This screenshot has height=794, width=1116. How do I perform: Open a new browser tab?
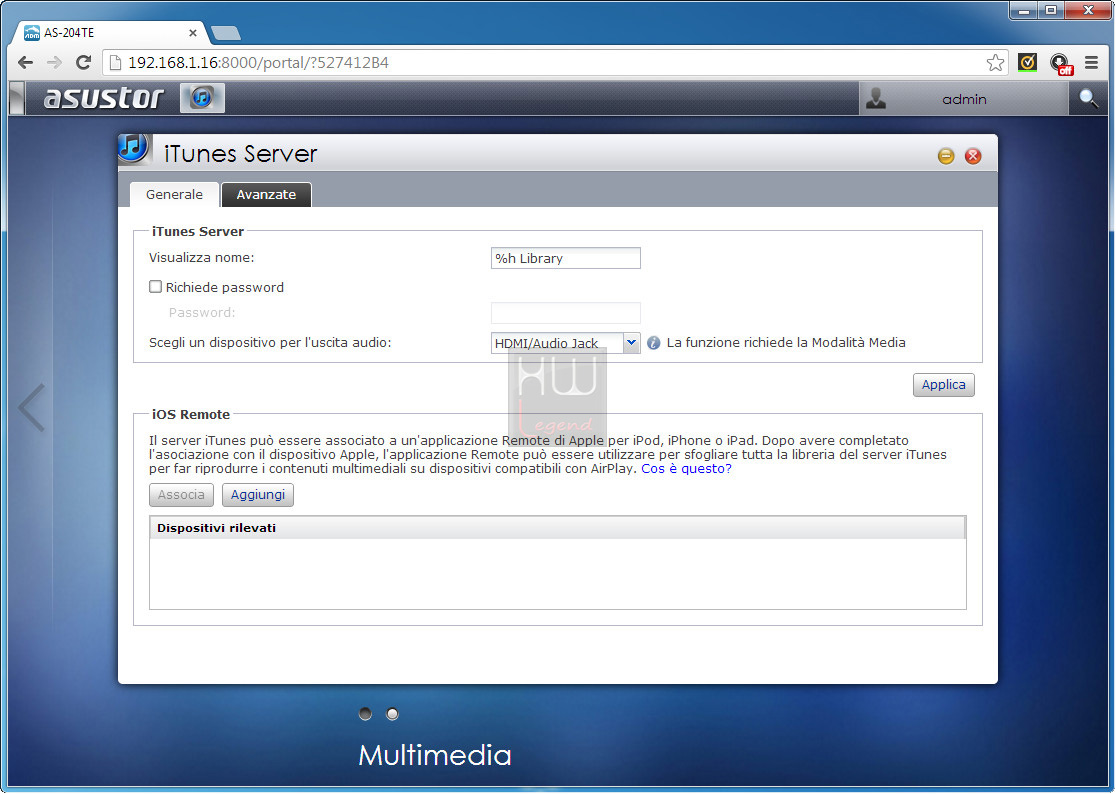click(x=226, y=33)
